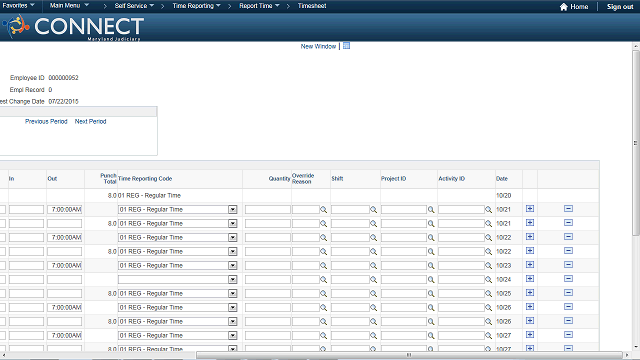Click the horizontal scrollbar thumb
Screen dimensions: 640x360
point(409,355)
